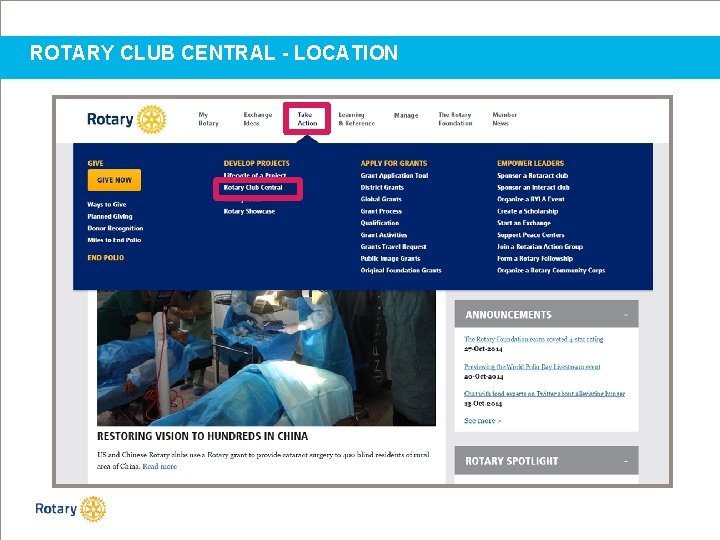Image resolution: width=720 pixels, height=540 pixels.
Task: Open the Rotary Foundation 4-star rating announcement
Action: click(534, 339)
